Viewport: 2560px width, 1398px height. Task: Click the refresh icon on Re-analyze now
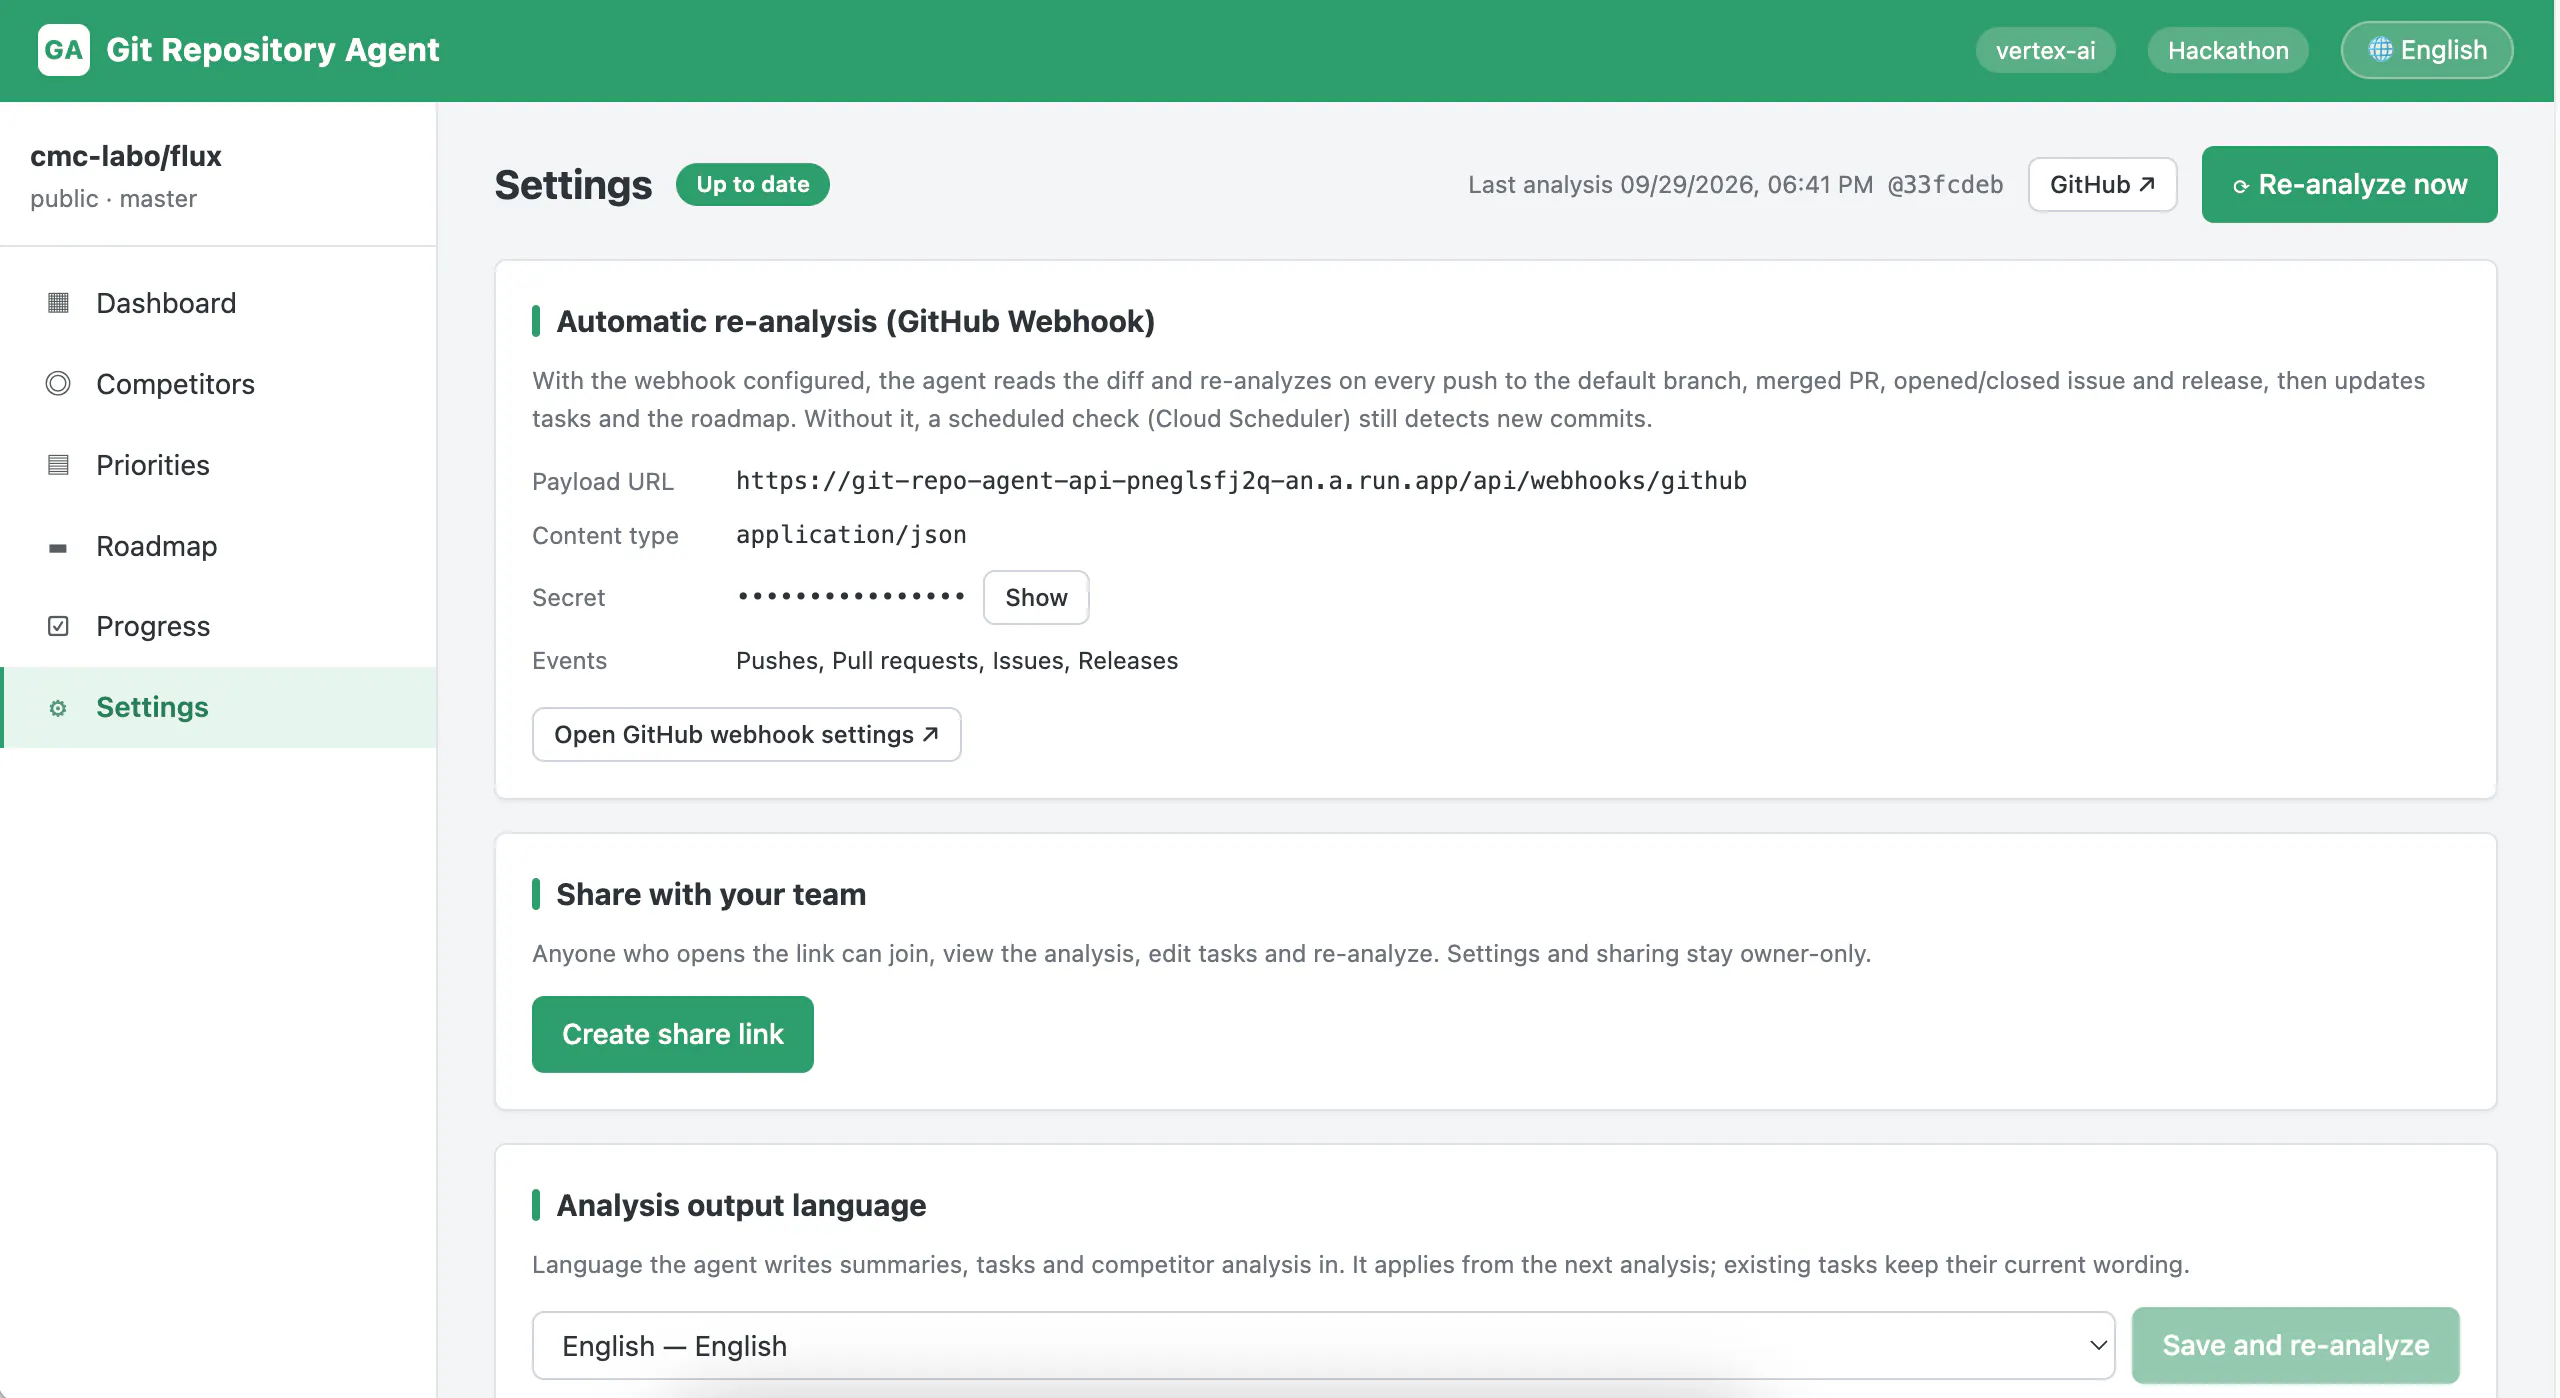[x=2241, y=186]
